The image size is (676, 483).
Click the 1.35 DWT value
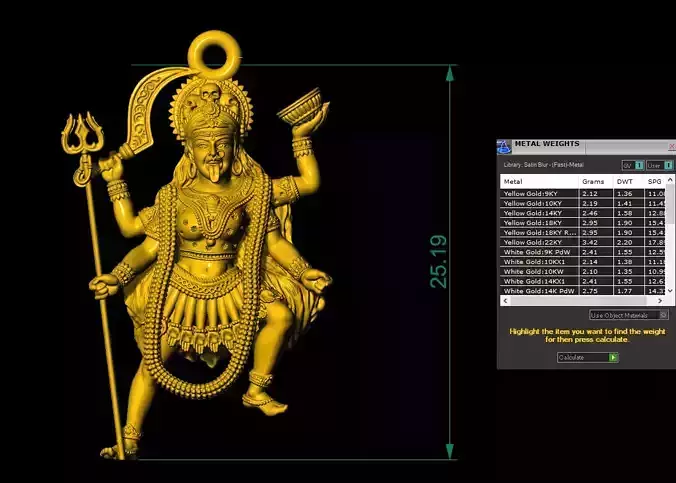tap(625, 271)
